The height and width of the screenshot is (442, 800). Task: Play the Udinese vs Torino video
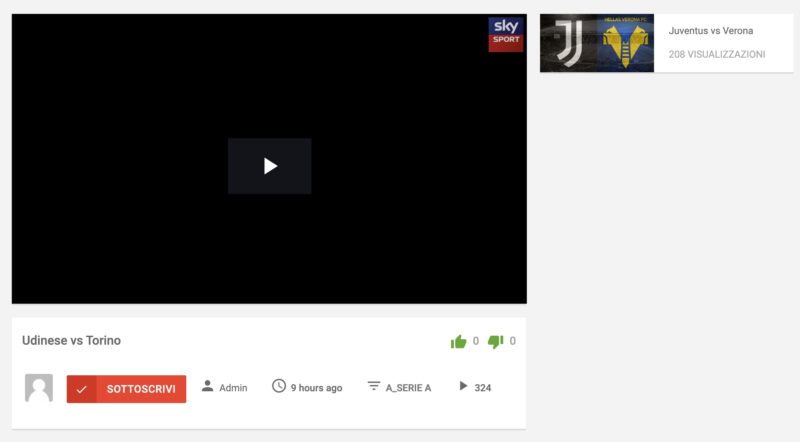click(269, 166)
